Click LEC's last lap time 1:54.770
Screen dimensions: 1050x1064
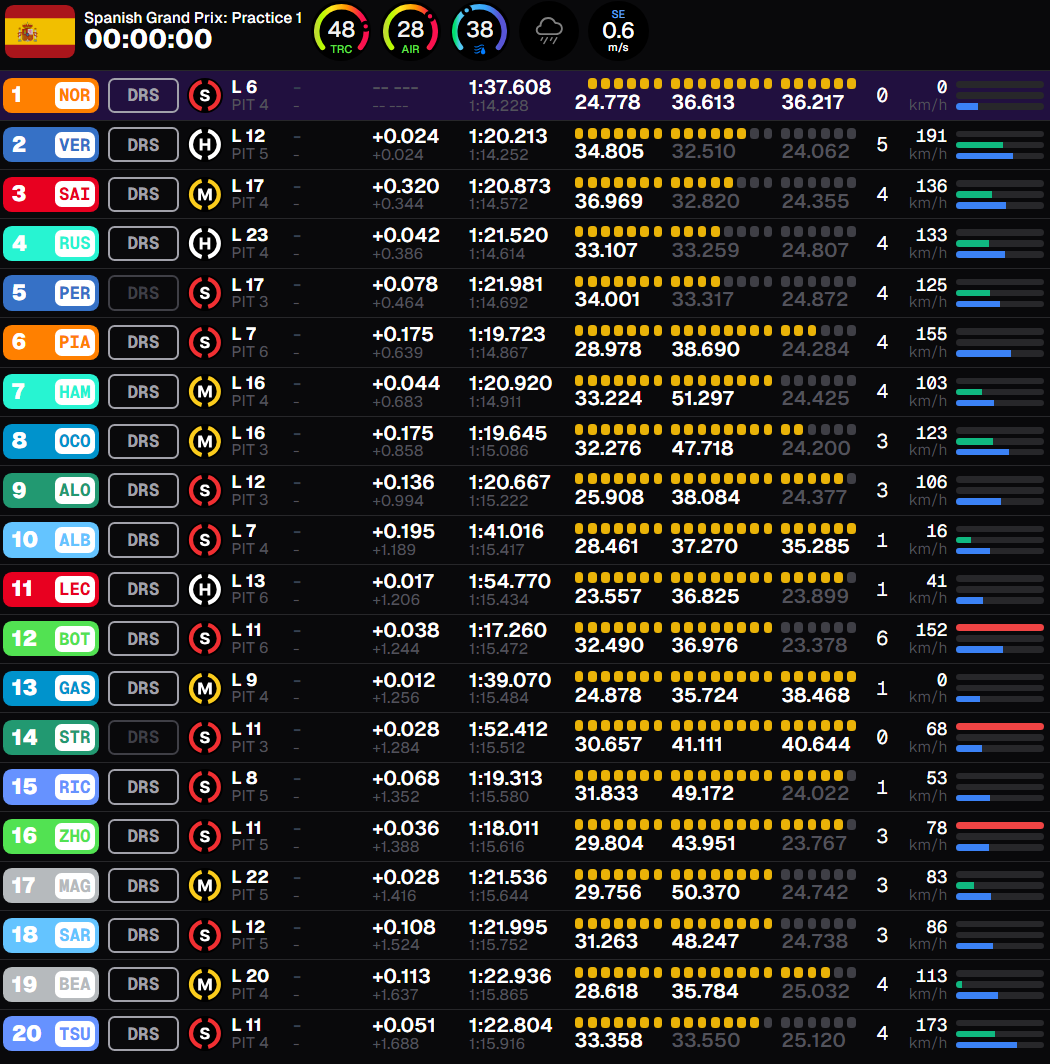[510, 581]
